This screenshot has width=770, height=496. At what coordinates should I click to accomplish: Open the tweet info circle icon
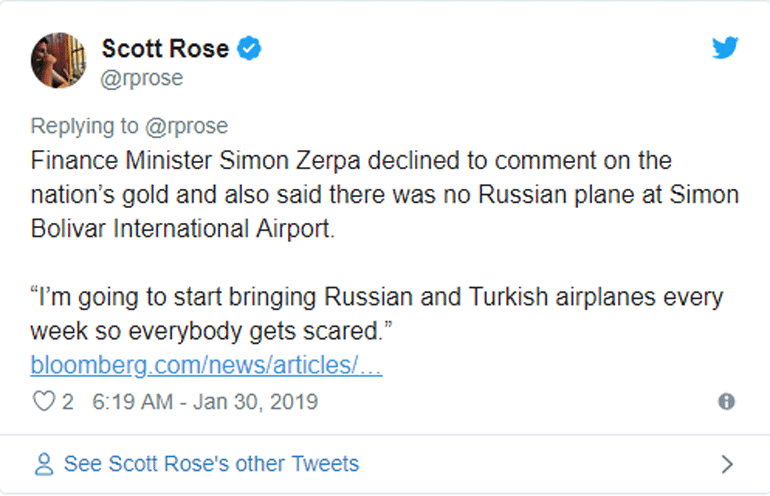point(726,402)
